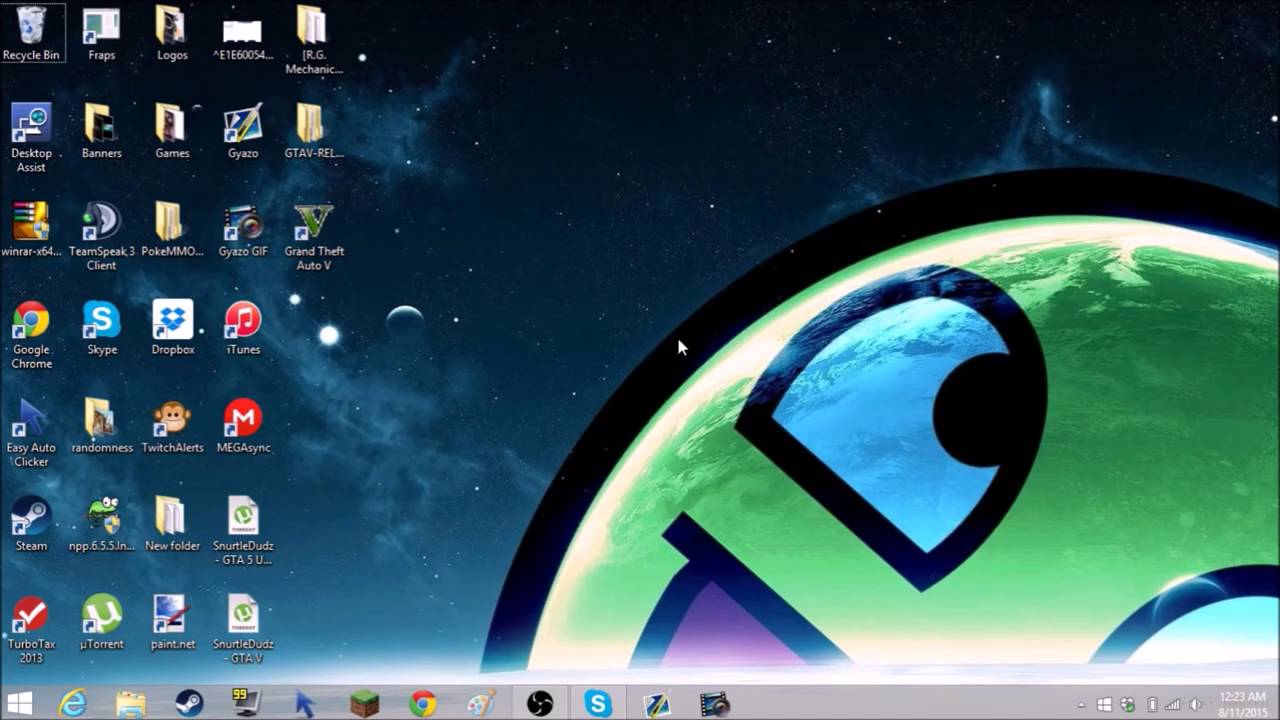Click the Gyazo desktop shortcut
This screenshot has height=720, width=1280.
point(242,131)
